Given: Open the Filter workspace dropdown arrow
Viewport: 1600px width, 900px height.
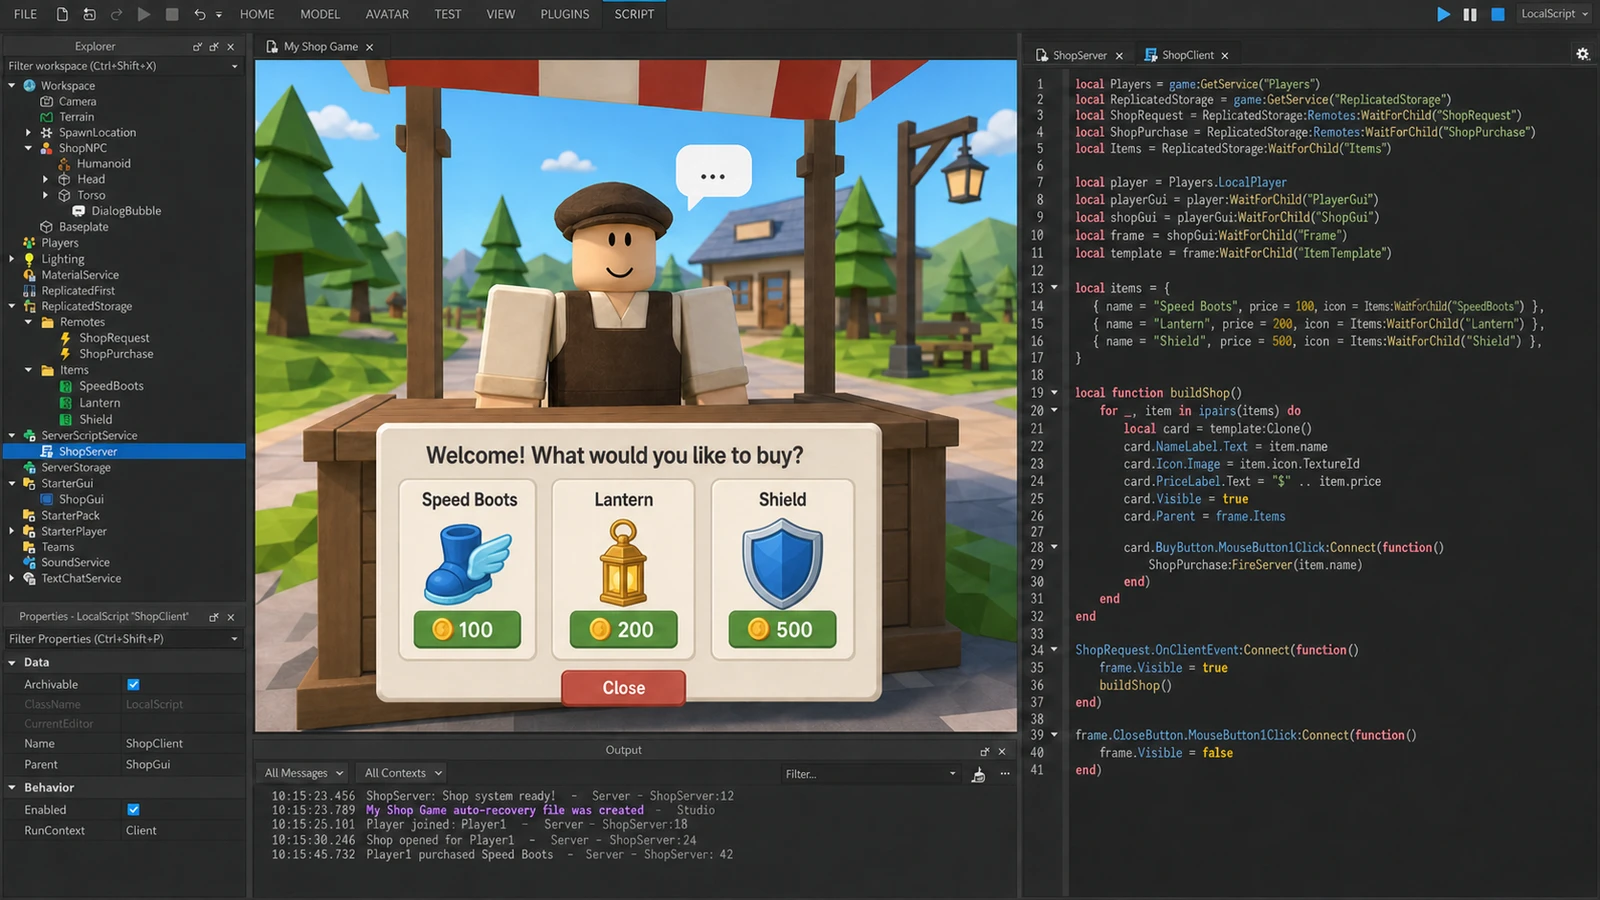Looking at the screenshot, I should click(235, 66).
